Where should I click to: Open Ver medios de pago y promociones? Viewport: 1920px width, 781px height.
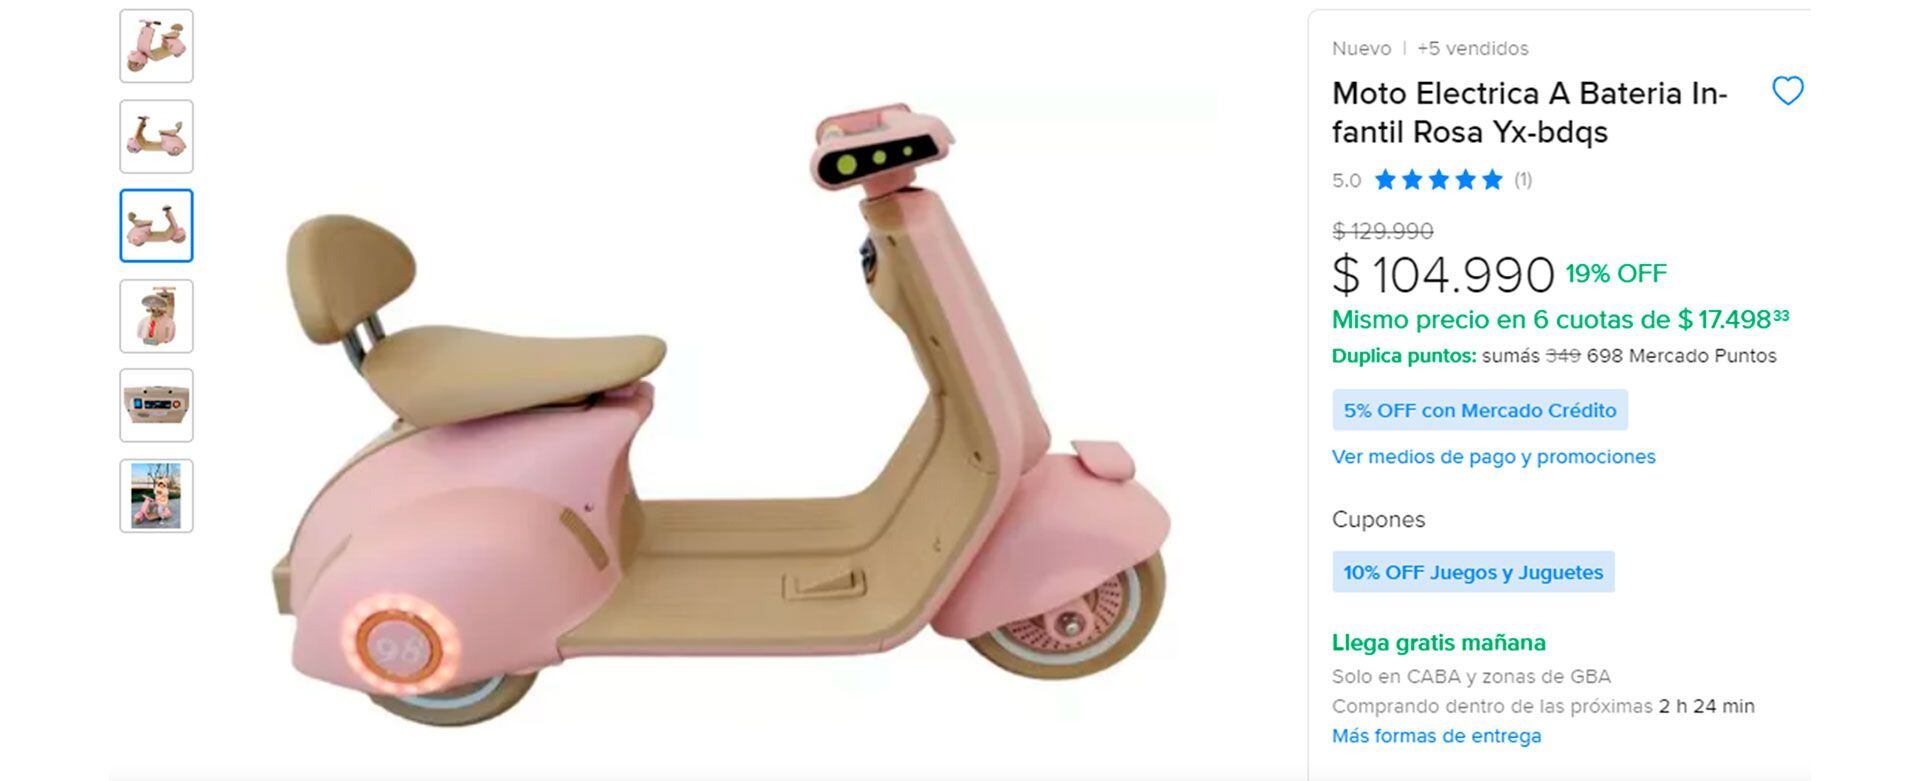[x=1493, y=457]
